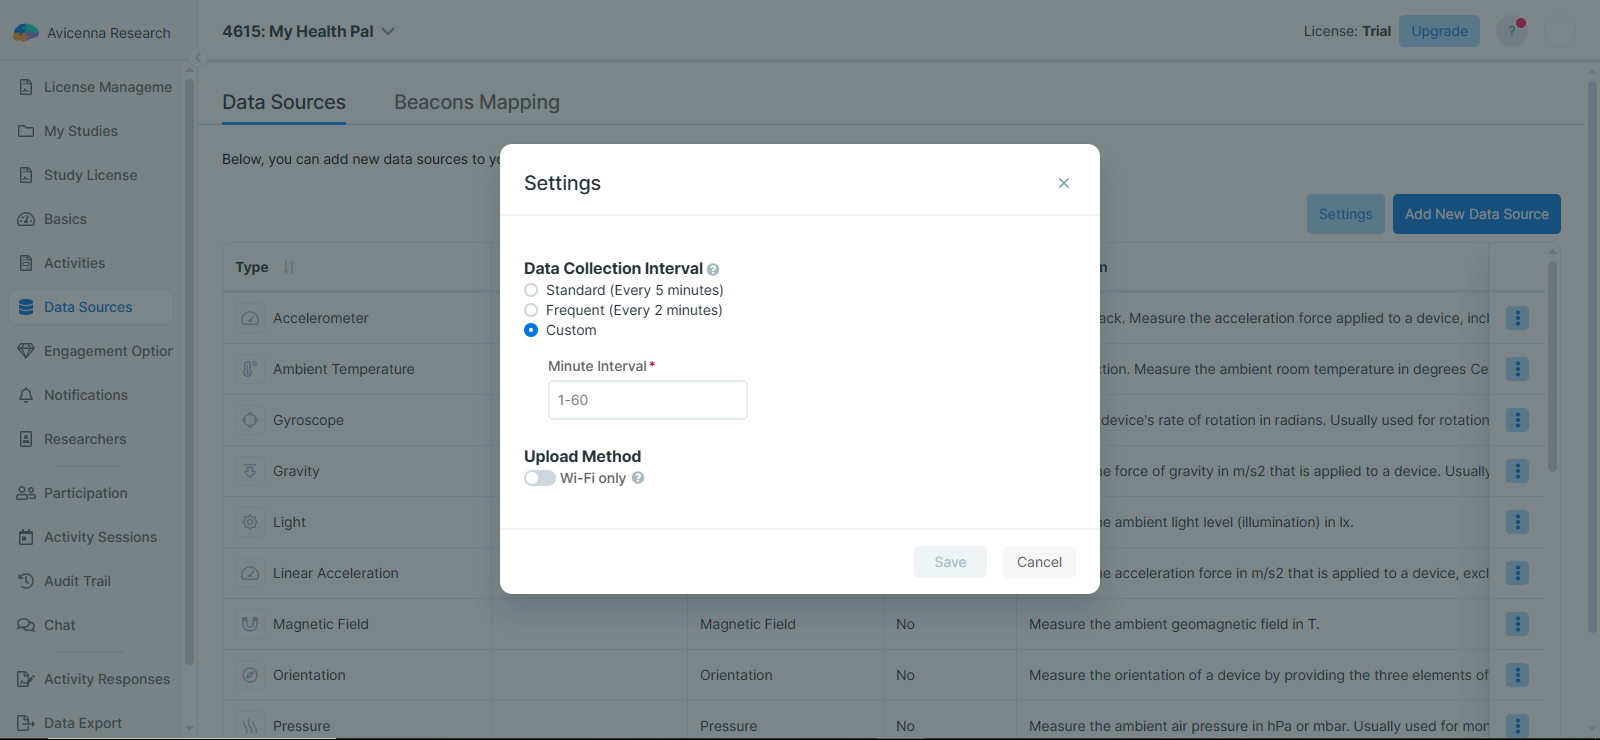Select Frequent (Every 2 minutes) option

click(x=531, y=310)
